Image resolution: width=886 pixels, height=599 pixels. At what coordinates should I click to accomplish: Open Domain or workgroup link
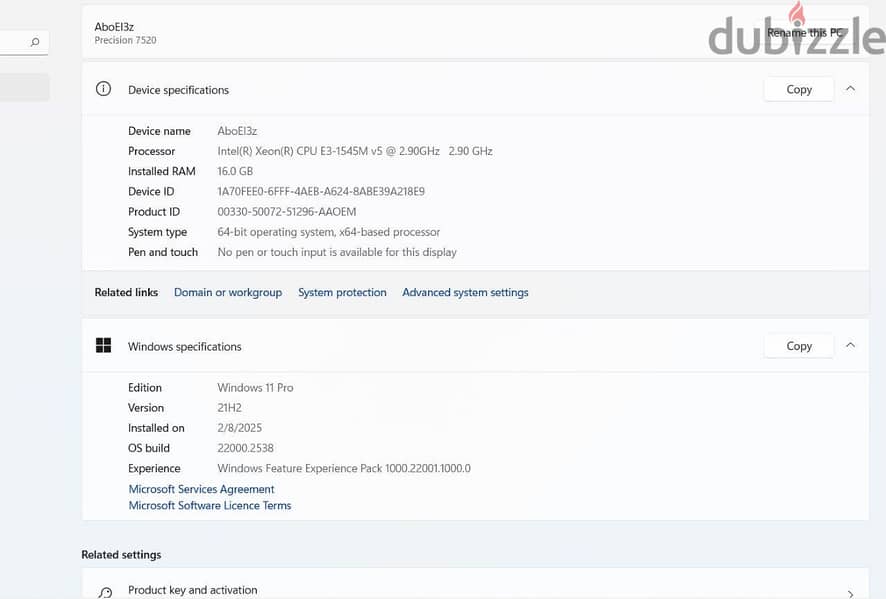[x=228, y=293]
